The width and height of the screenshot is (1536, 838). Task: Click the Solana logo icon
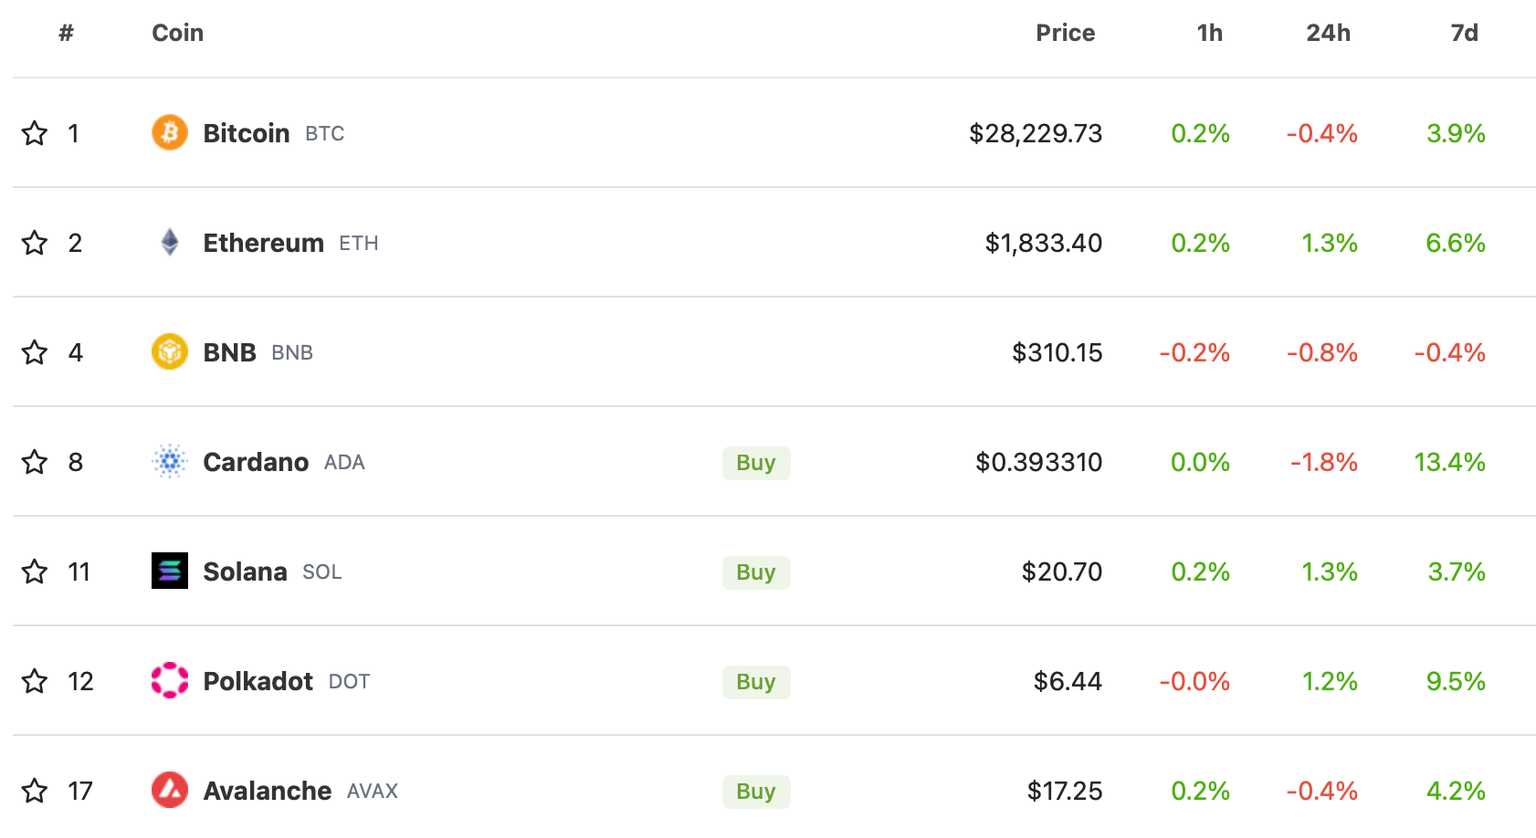[169, 571]
